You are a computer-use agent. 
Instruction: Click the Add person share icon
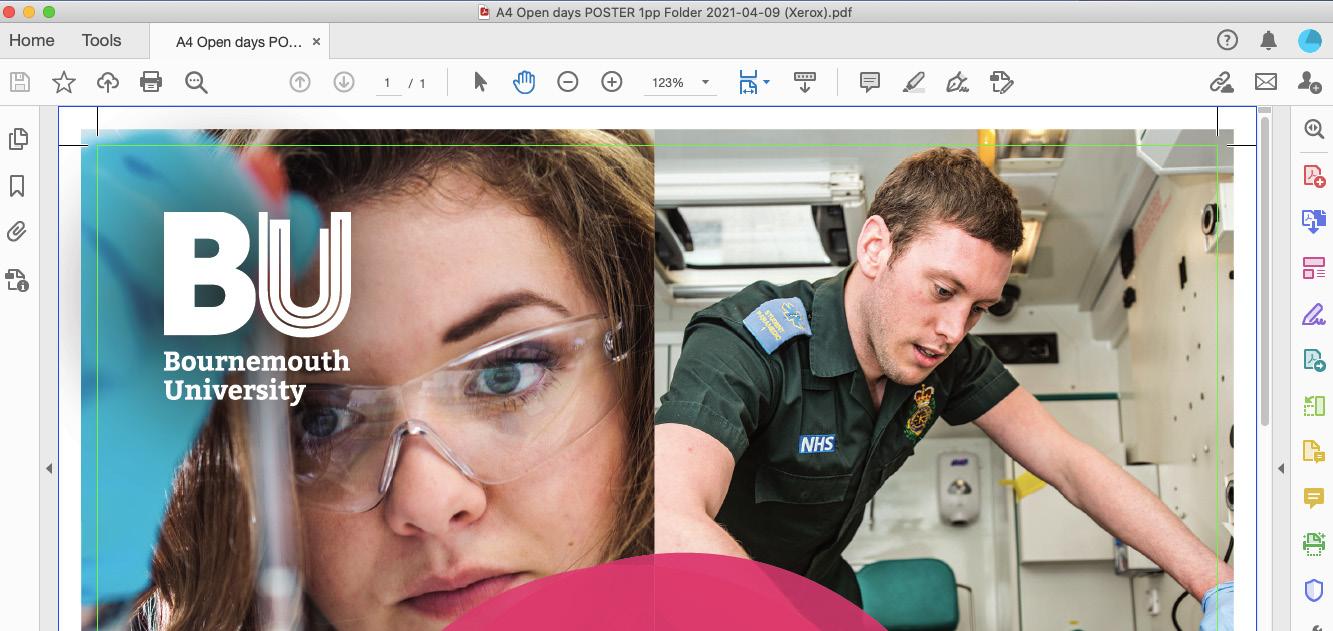1309,82
